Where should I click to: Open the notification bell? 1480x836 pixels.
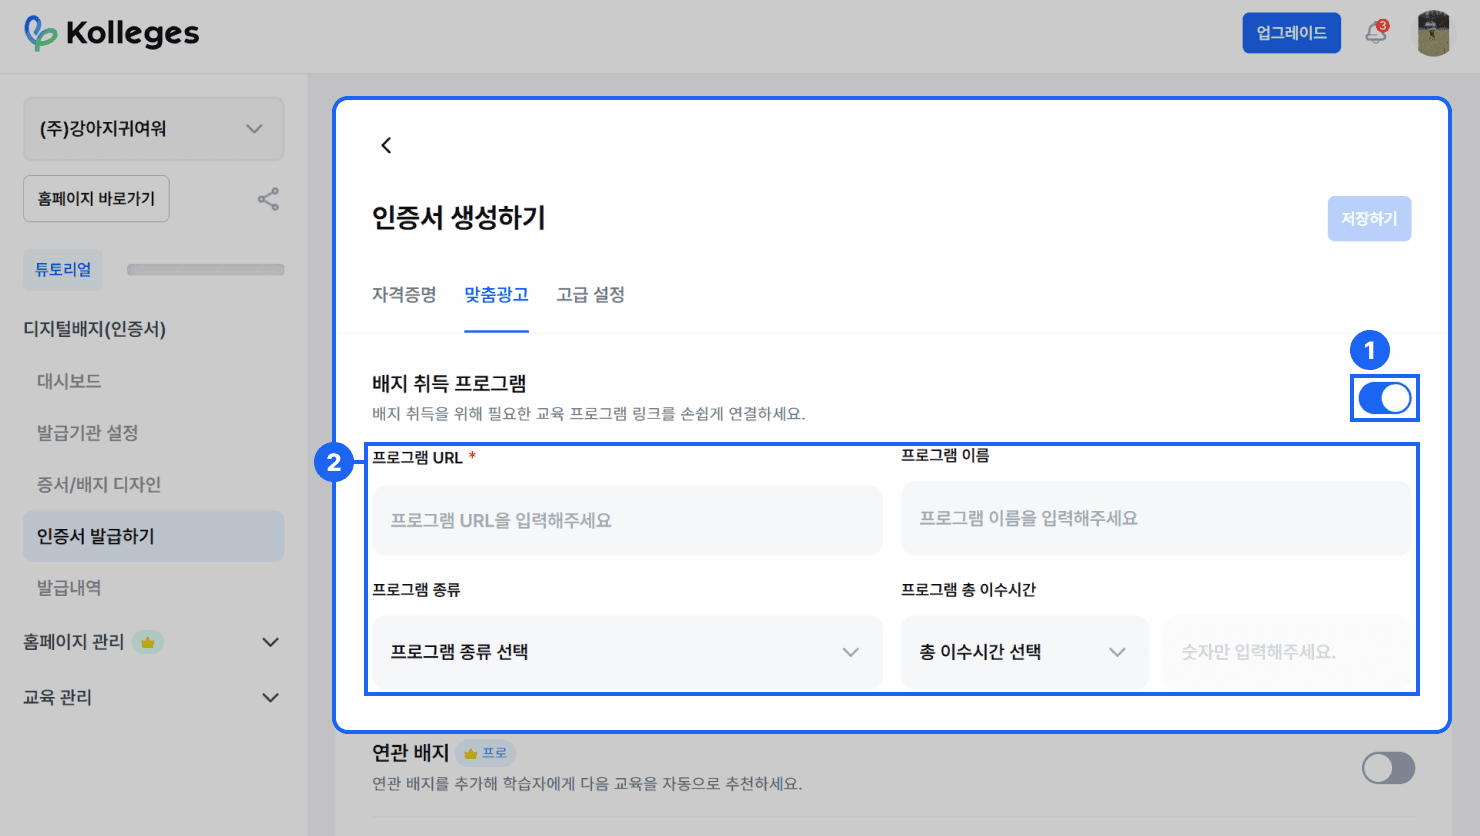pos(1376,33)
